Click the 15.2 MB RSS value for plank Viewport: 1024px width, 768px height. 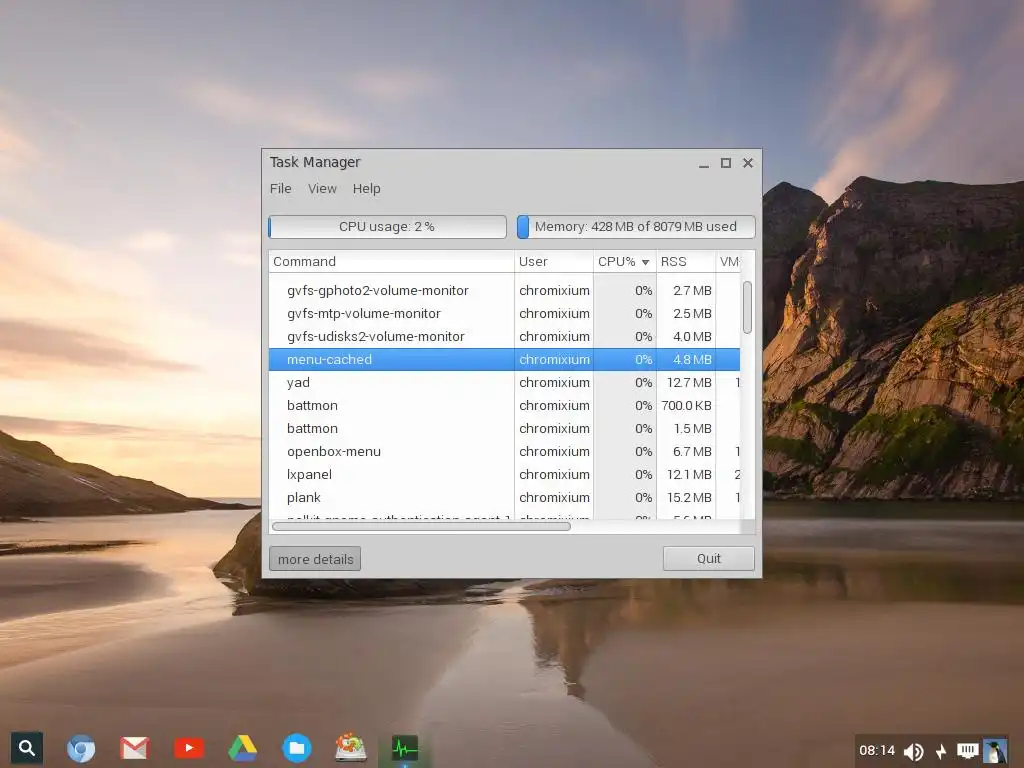(689, 497)
